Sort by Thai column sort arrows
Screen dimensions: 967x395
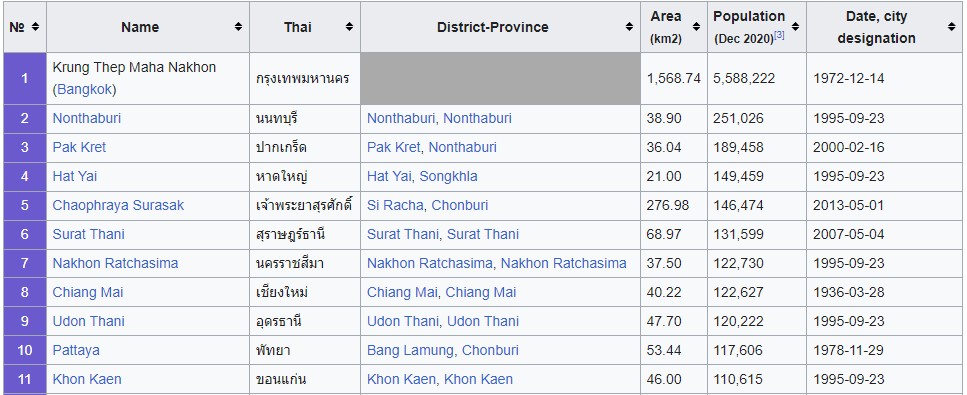point(349,27)
